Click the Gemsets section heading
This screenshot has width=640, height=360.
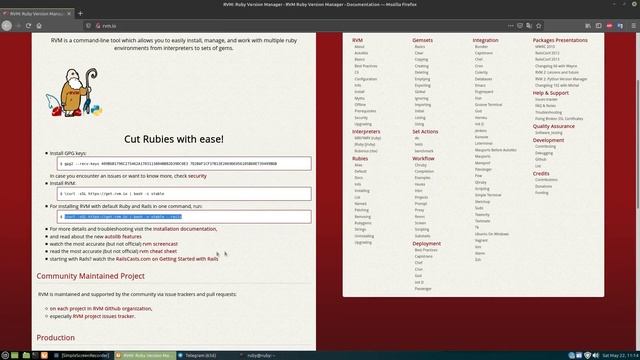[x=422, y=40]
